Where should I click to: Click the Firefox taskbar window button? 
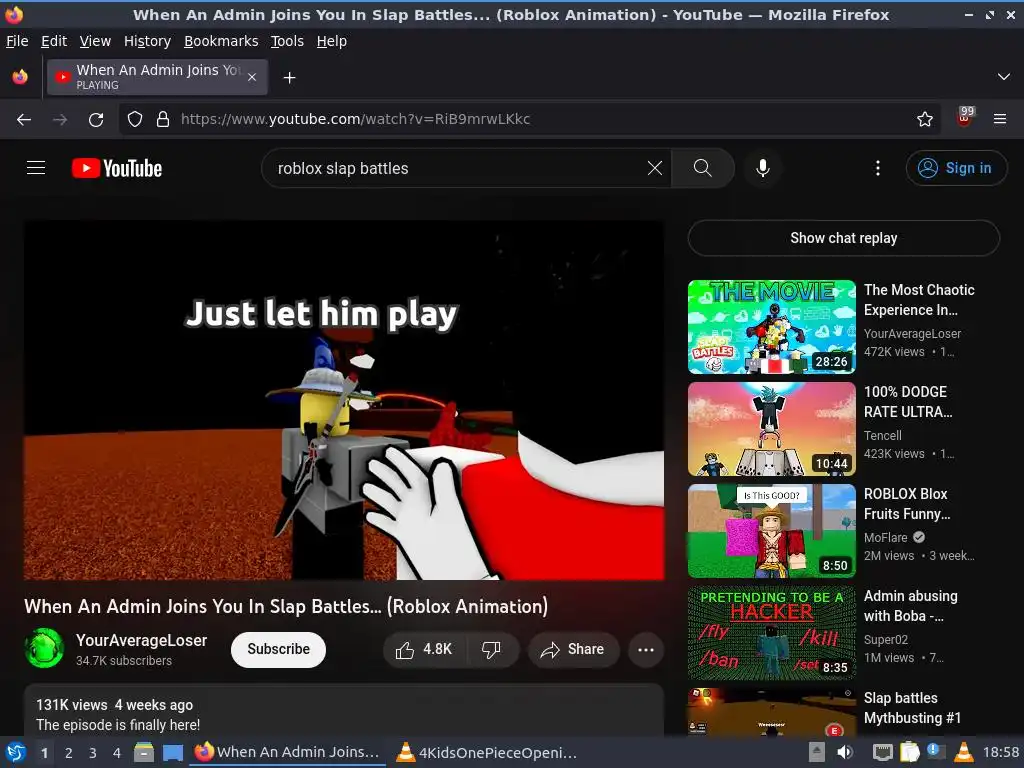tap(287, 752)
